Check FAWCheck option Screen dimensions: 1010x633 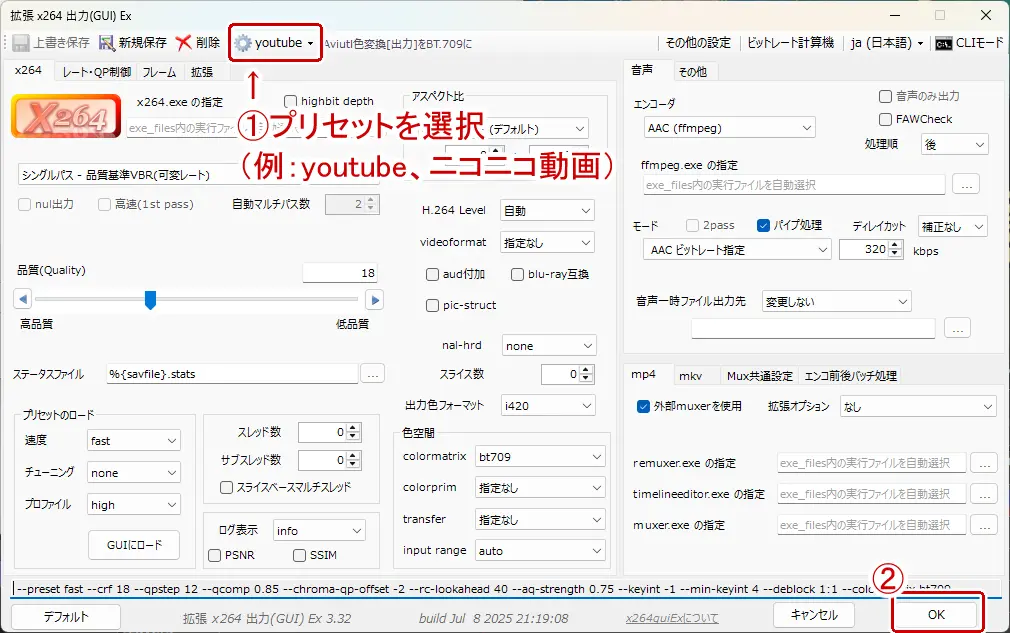885,119
